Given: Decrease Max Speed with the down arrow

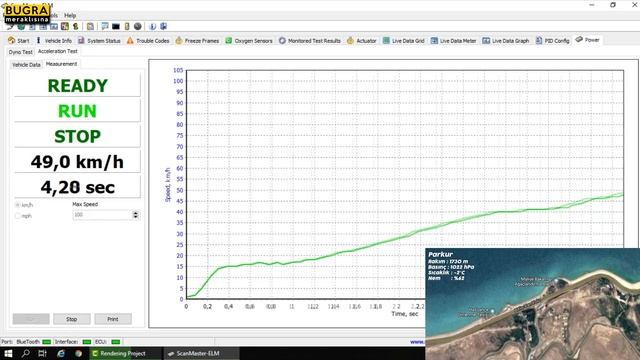Looking at the screenshot, I should click(136, 217).
